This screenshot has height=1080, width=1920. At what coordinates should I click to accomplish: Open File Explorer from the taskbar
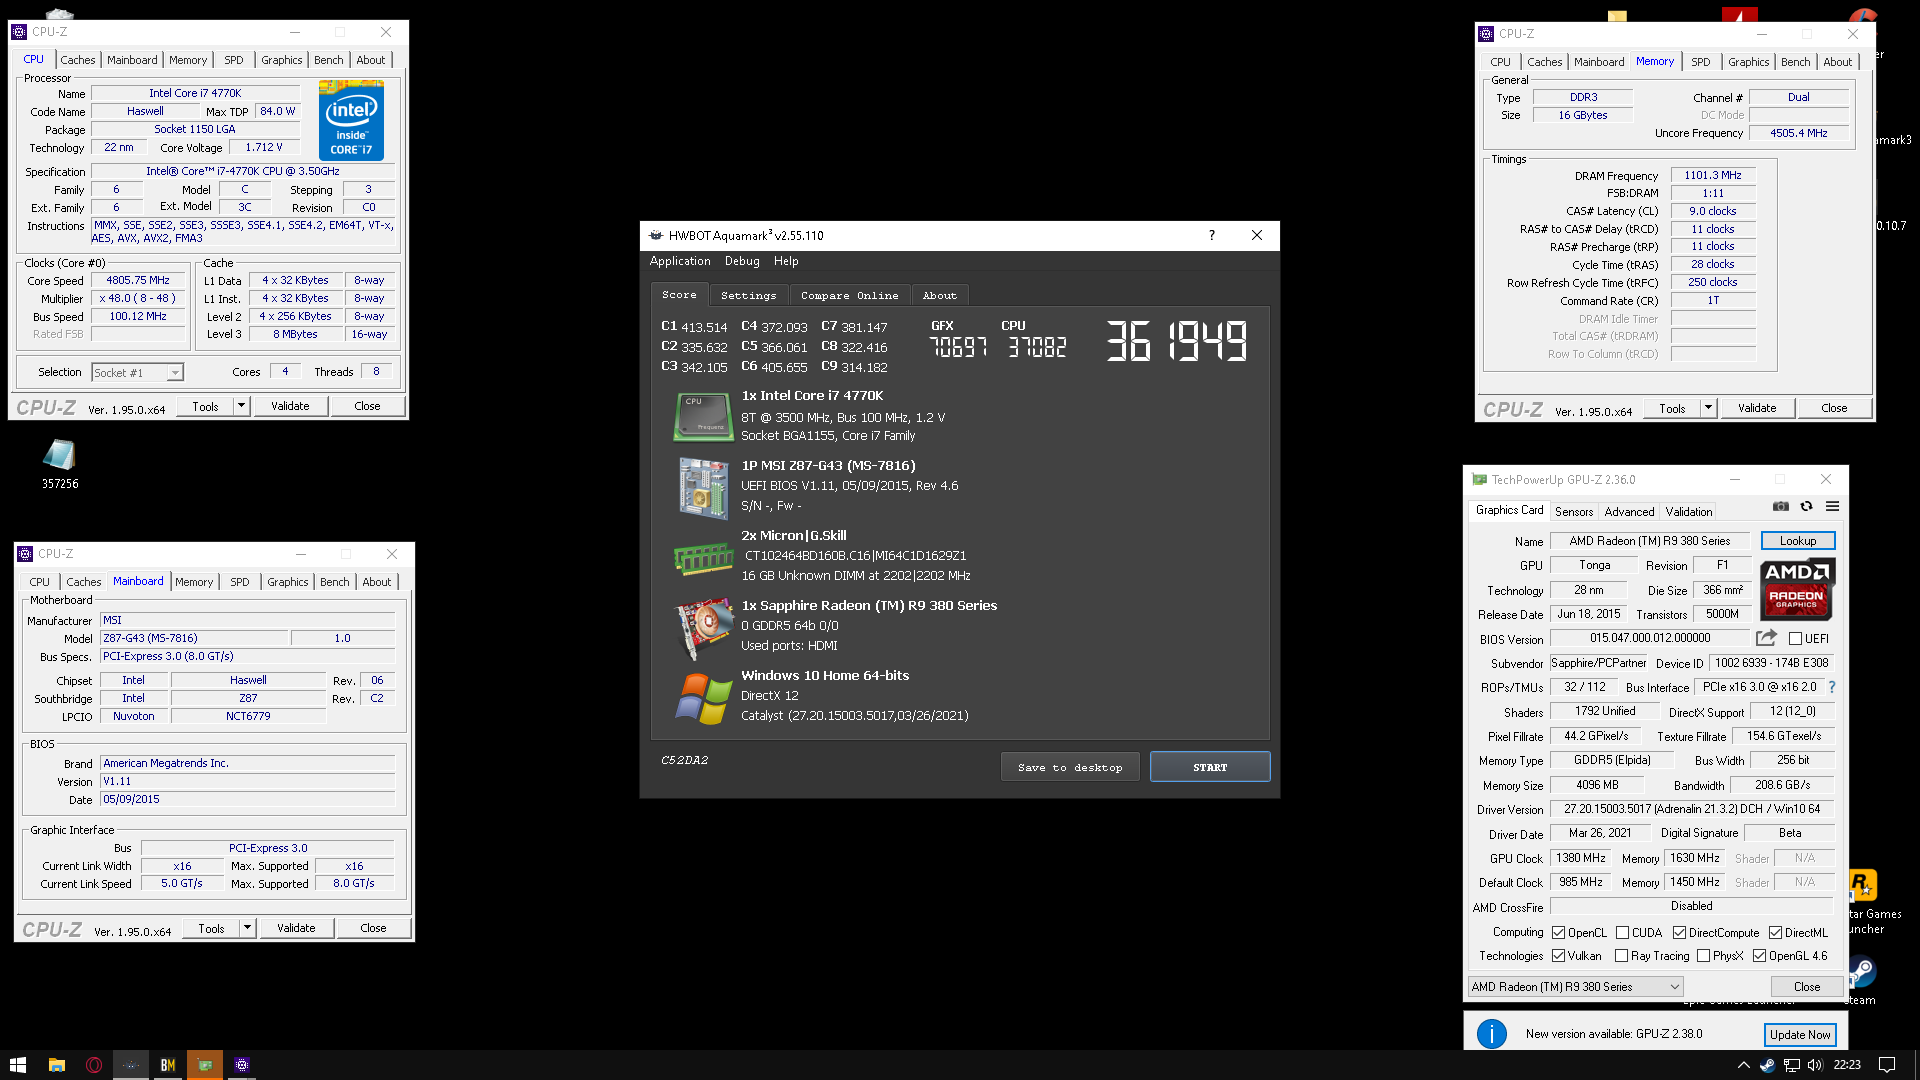pos(56,1065)
